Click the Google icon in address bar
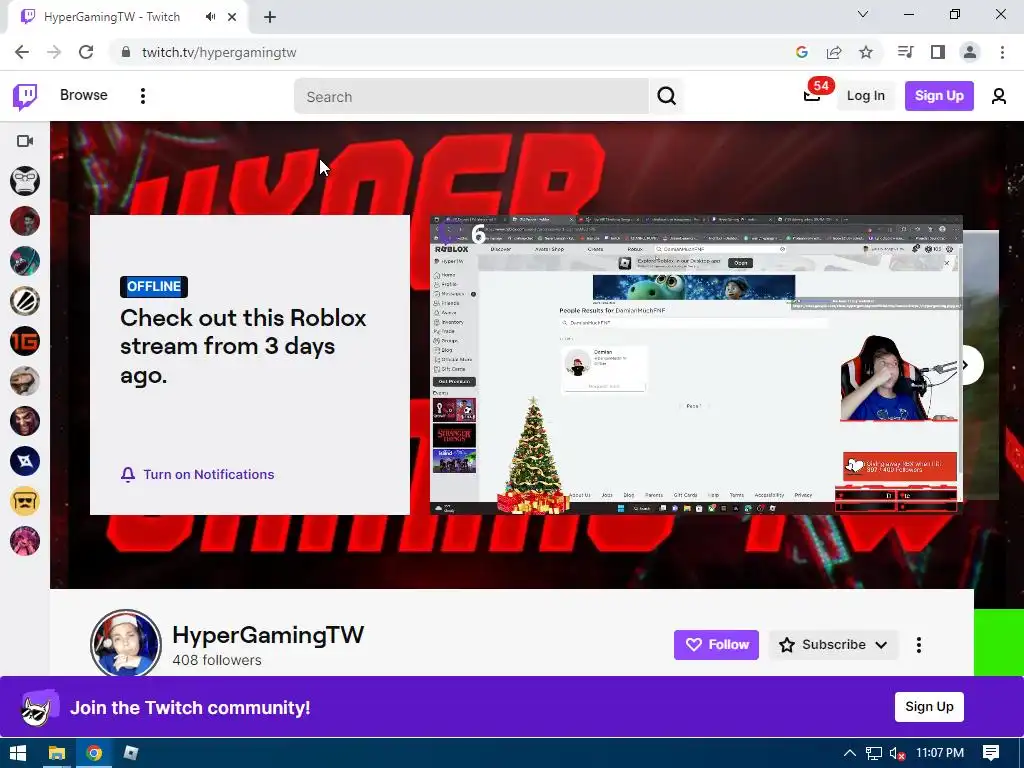Viewport: 1024px width, 768px height. tap(801, 52)
